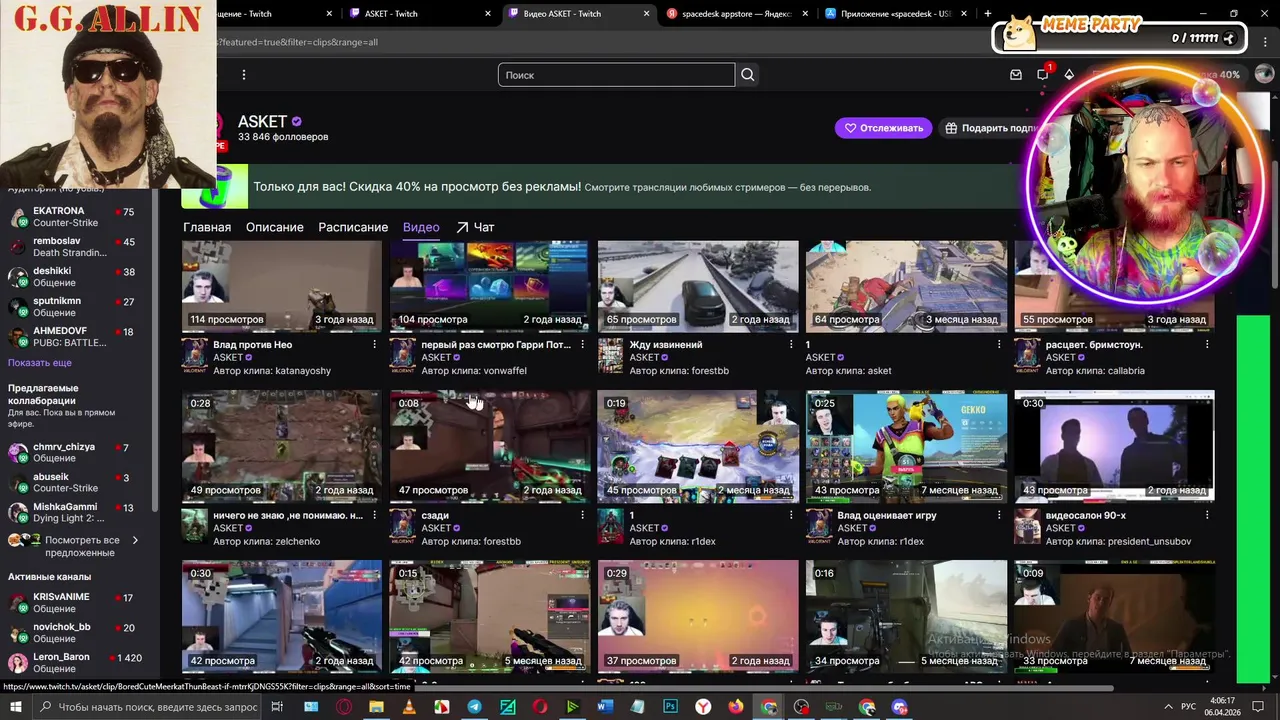Open KRISvANIME channel in sidebar

[x=74, y=603]
